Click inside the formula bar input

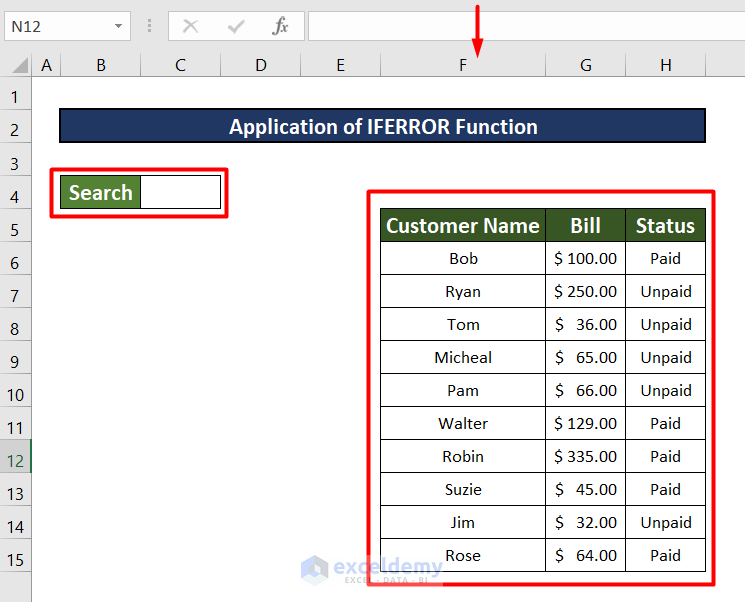pos(526,26)
